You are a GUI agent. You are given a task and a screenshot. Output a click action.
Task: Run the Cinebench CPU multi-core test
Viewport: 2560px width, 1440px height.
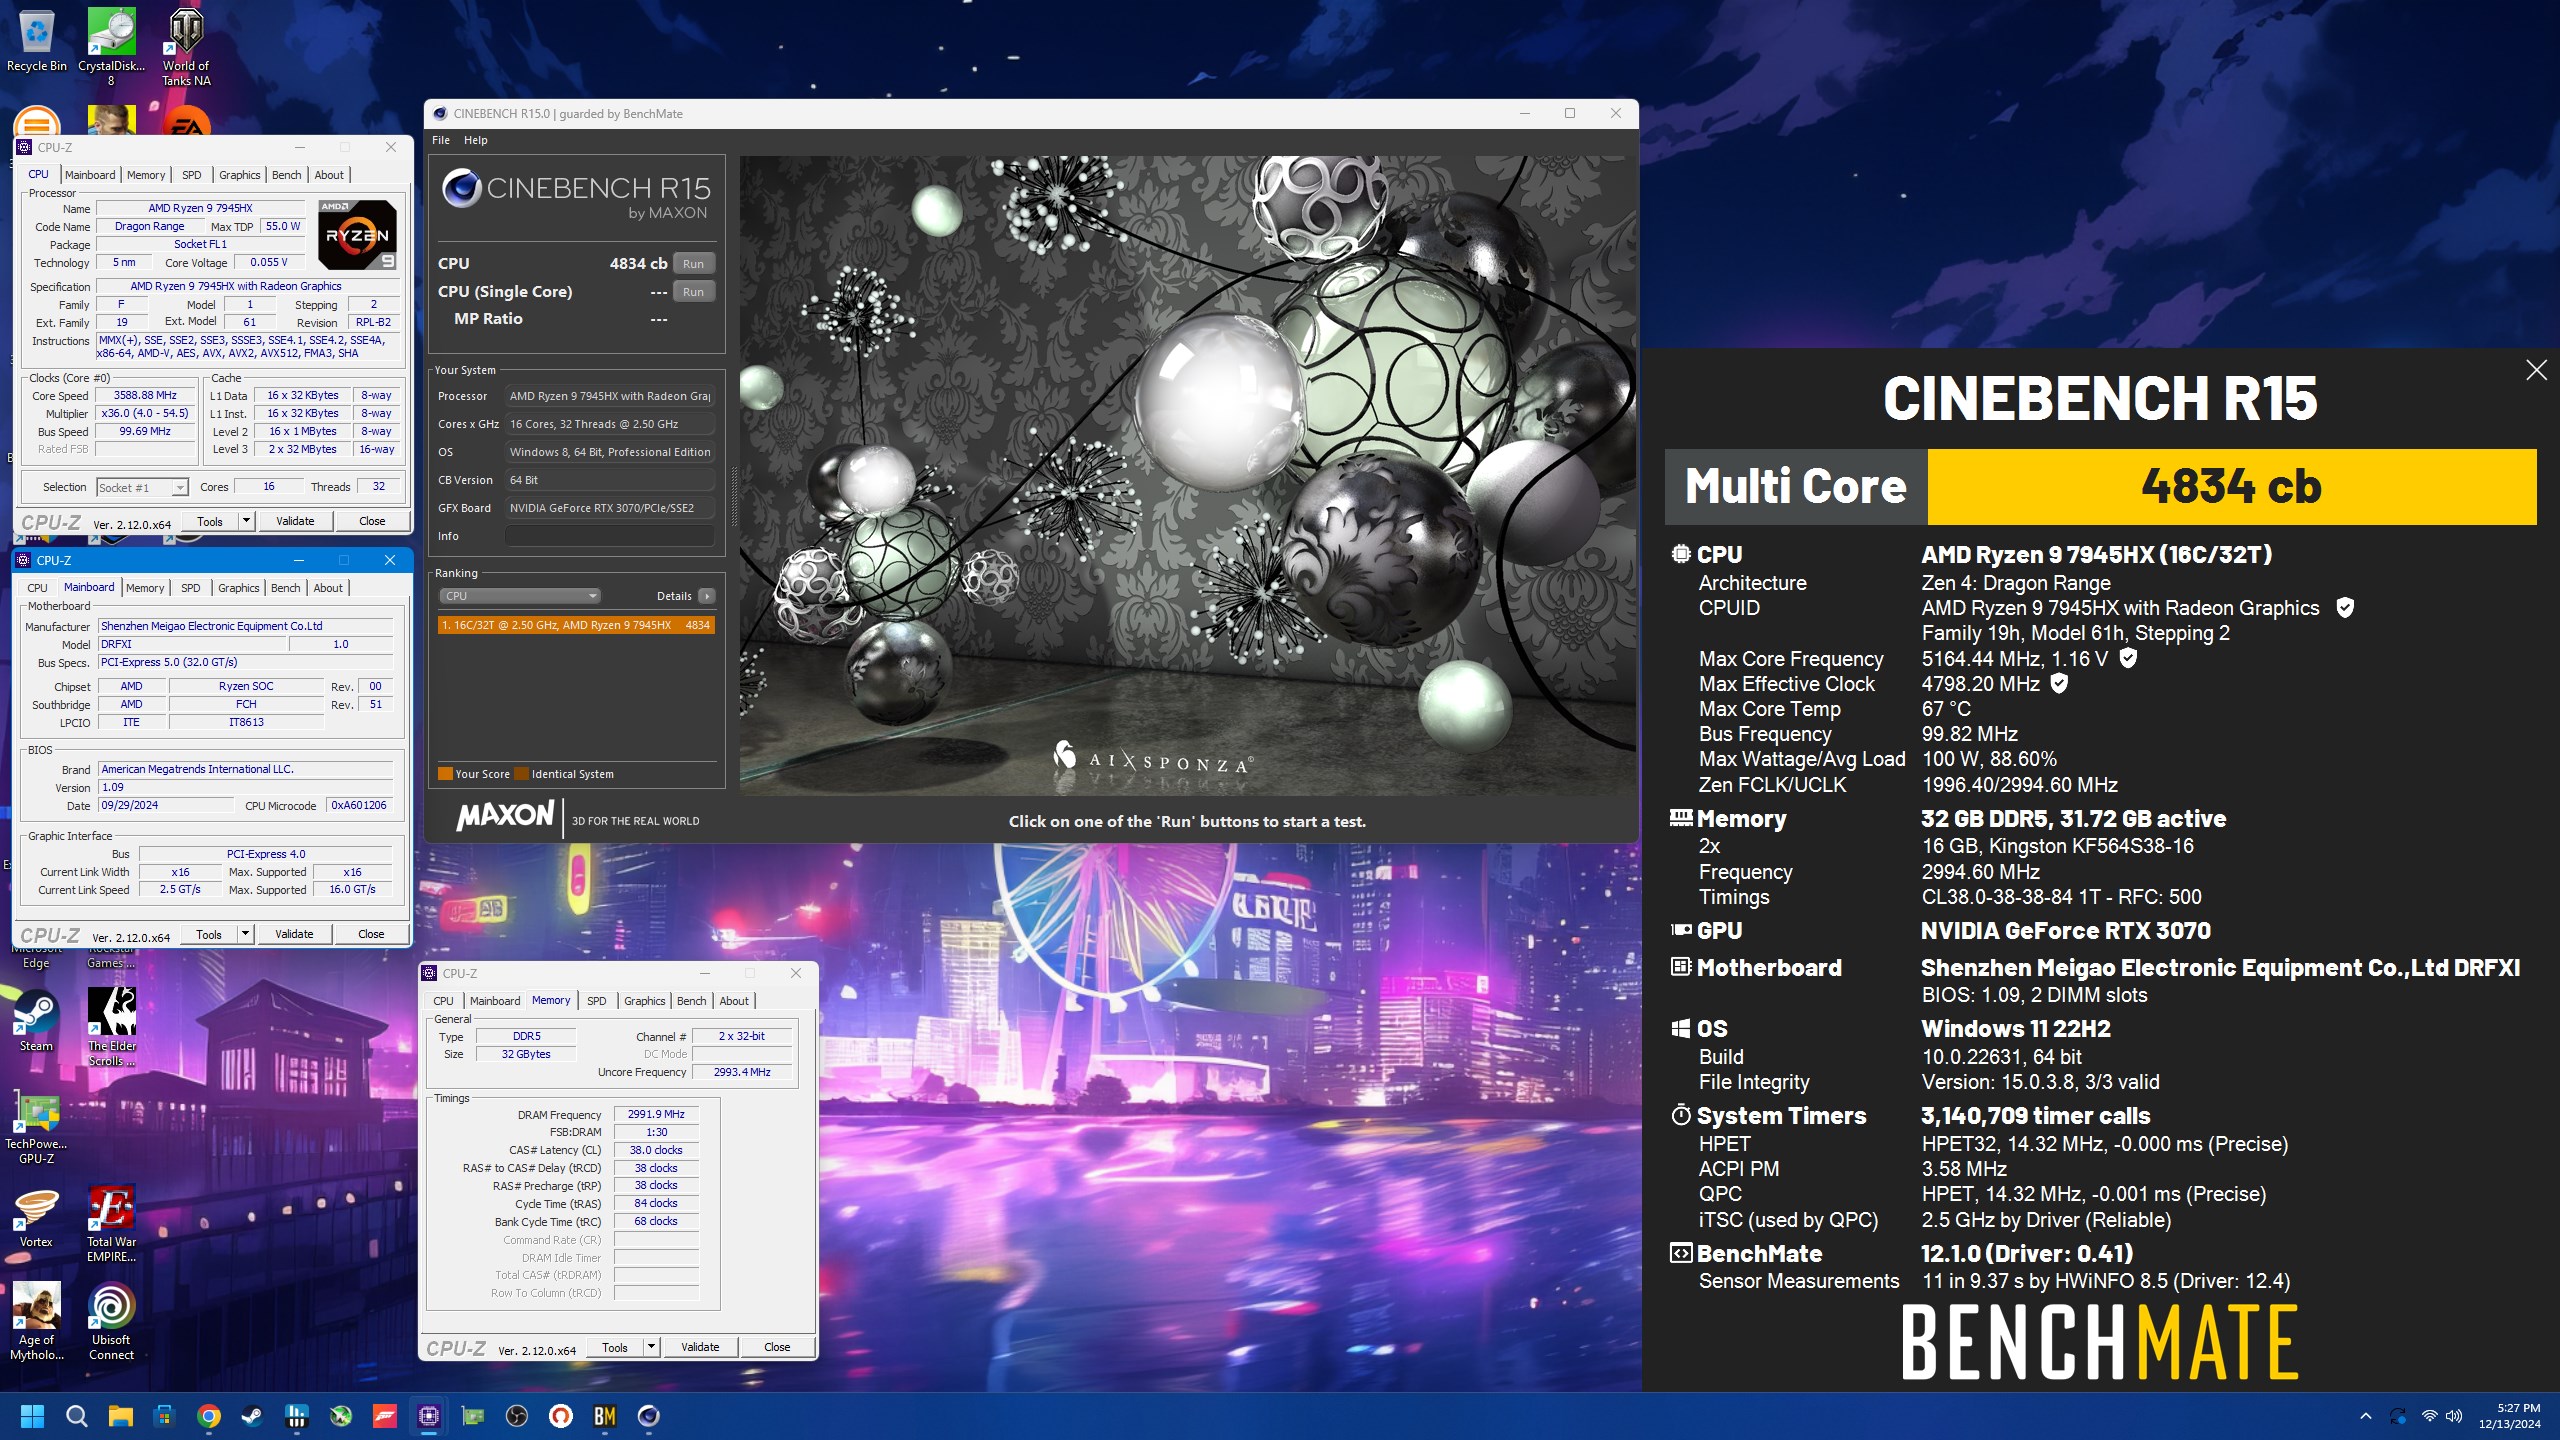pos(693,263)
